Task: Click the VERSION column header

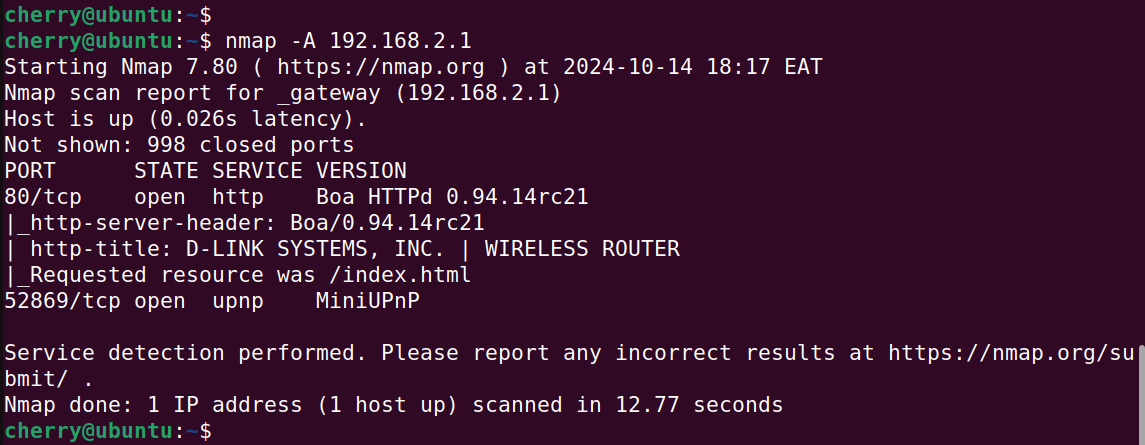Action: 361,171
